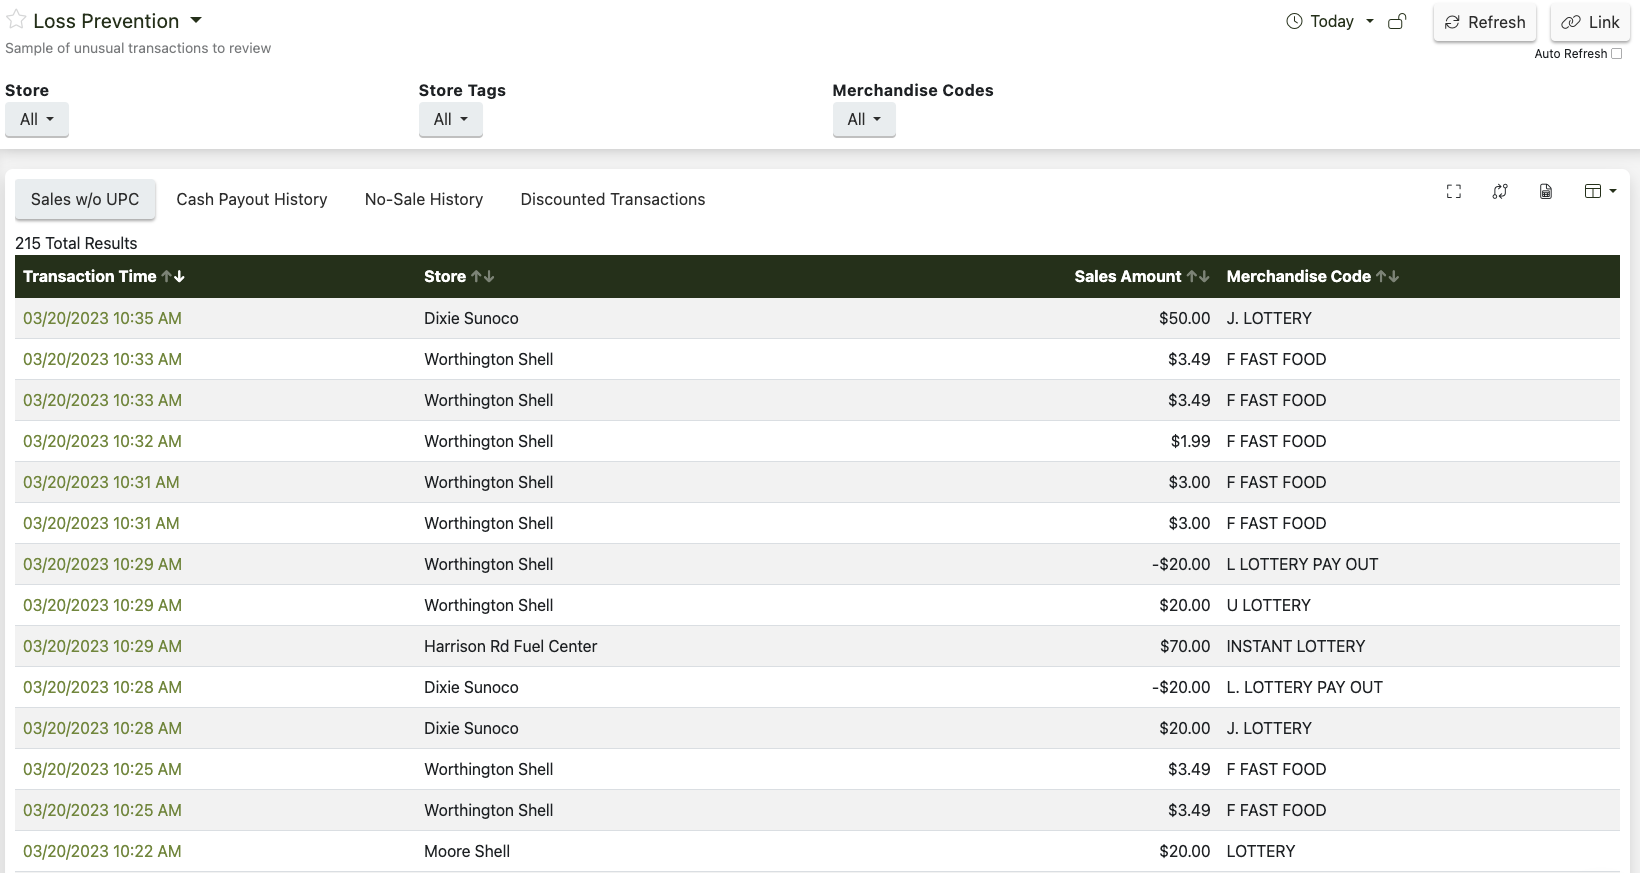Switch to No-Sale History tab
This screenshot has width=1640, height=873.
424,199
